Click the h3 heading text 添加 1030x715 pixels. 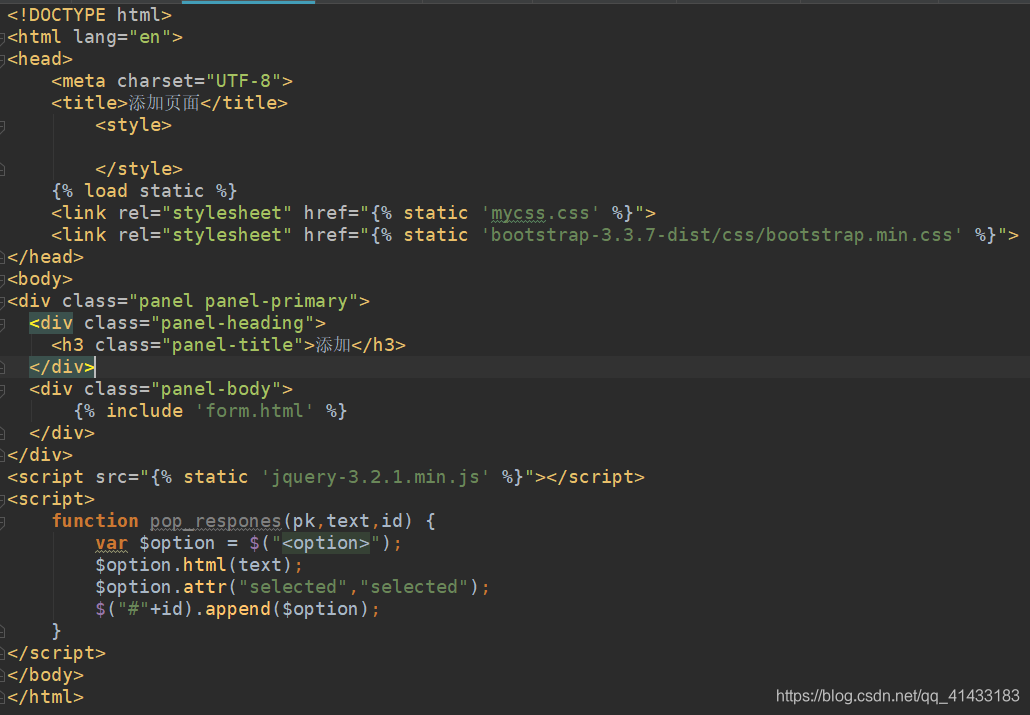point(333,345)
